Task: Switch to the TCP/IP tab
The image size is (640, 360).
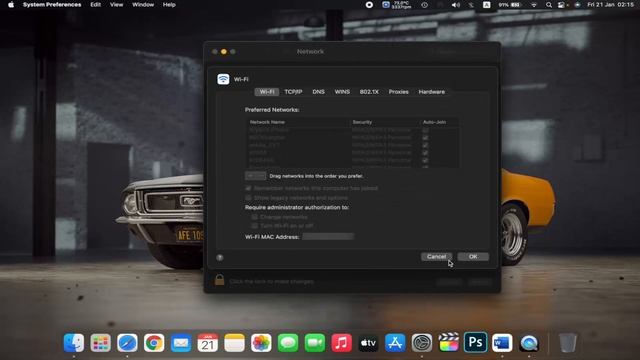Action: click(x=293, y=92)
